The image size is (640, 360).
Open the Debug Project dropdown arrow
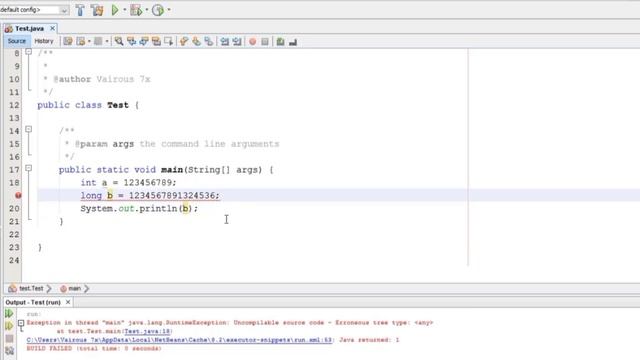coord(146,10)
